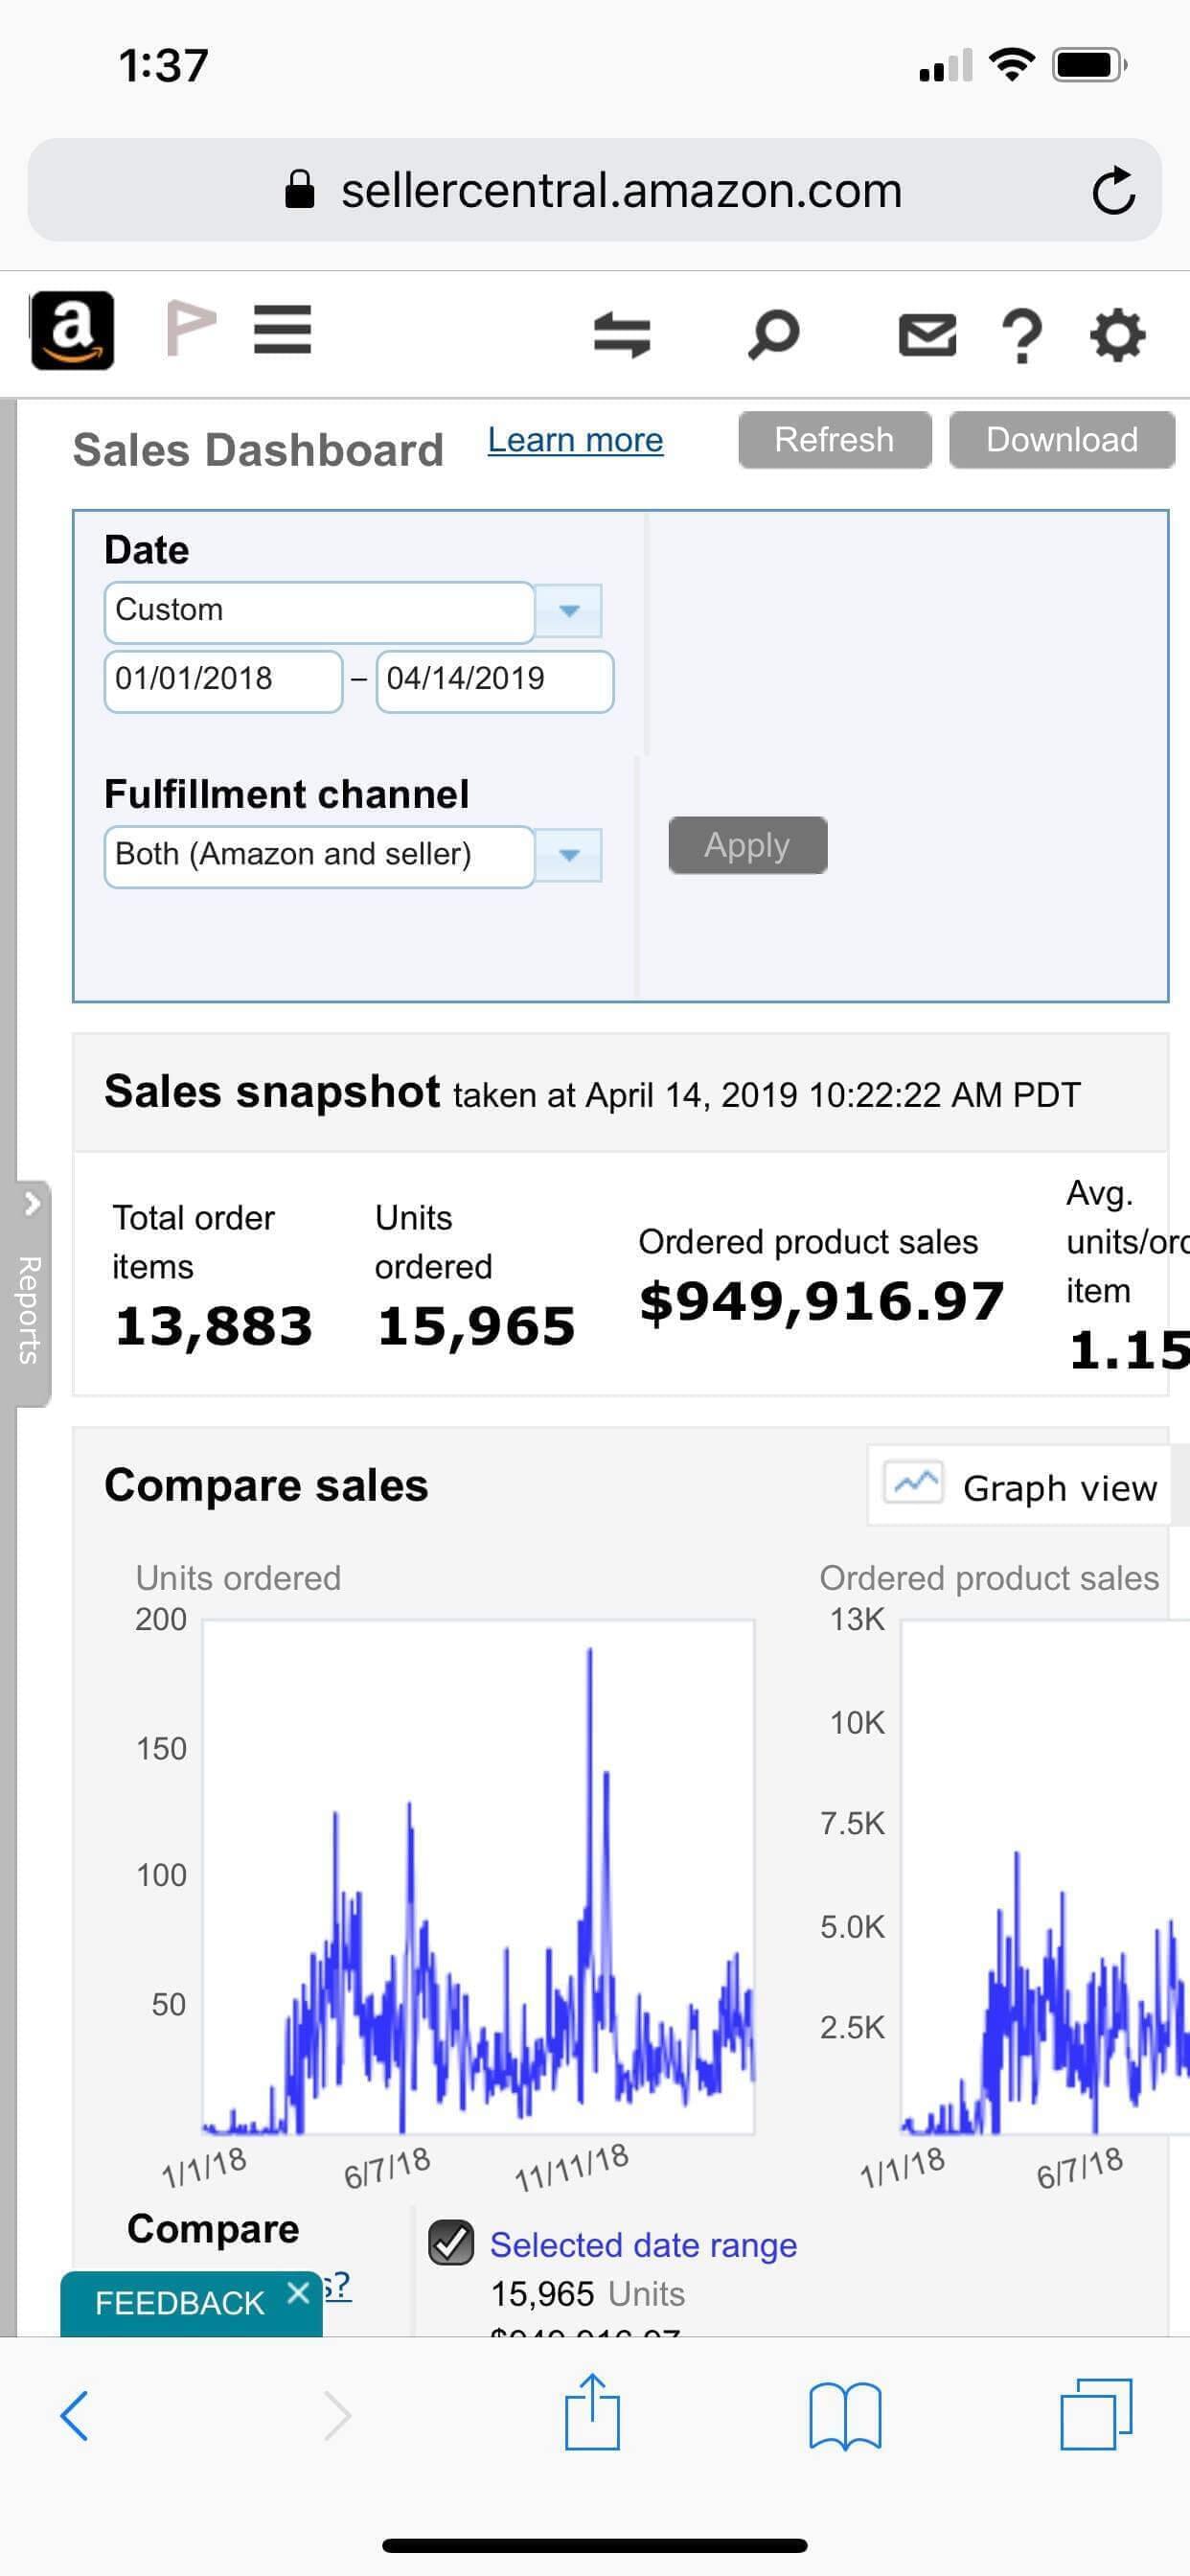Open the hamburger navigation menu

pyautogui.click(x=283, y=330)
